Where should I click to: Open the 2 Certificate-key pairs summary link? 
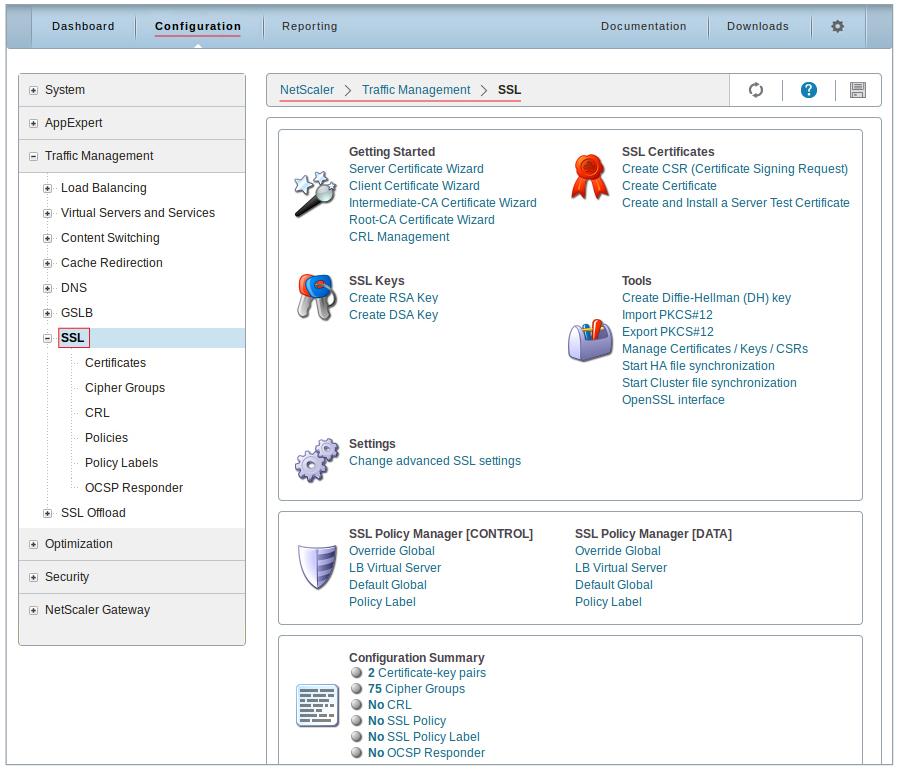pos(427,673)
